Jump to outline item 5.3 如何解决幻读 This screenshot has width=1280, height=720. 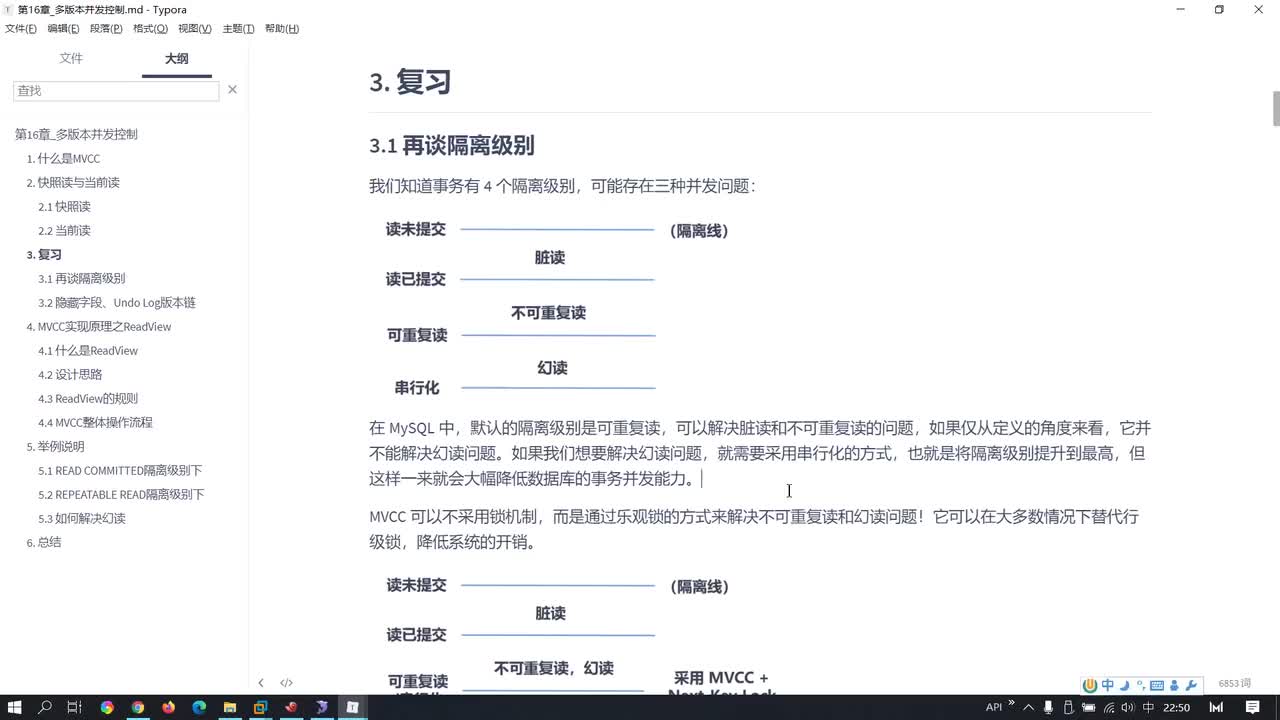[82, 518]
